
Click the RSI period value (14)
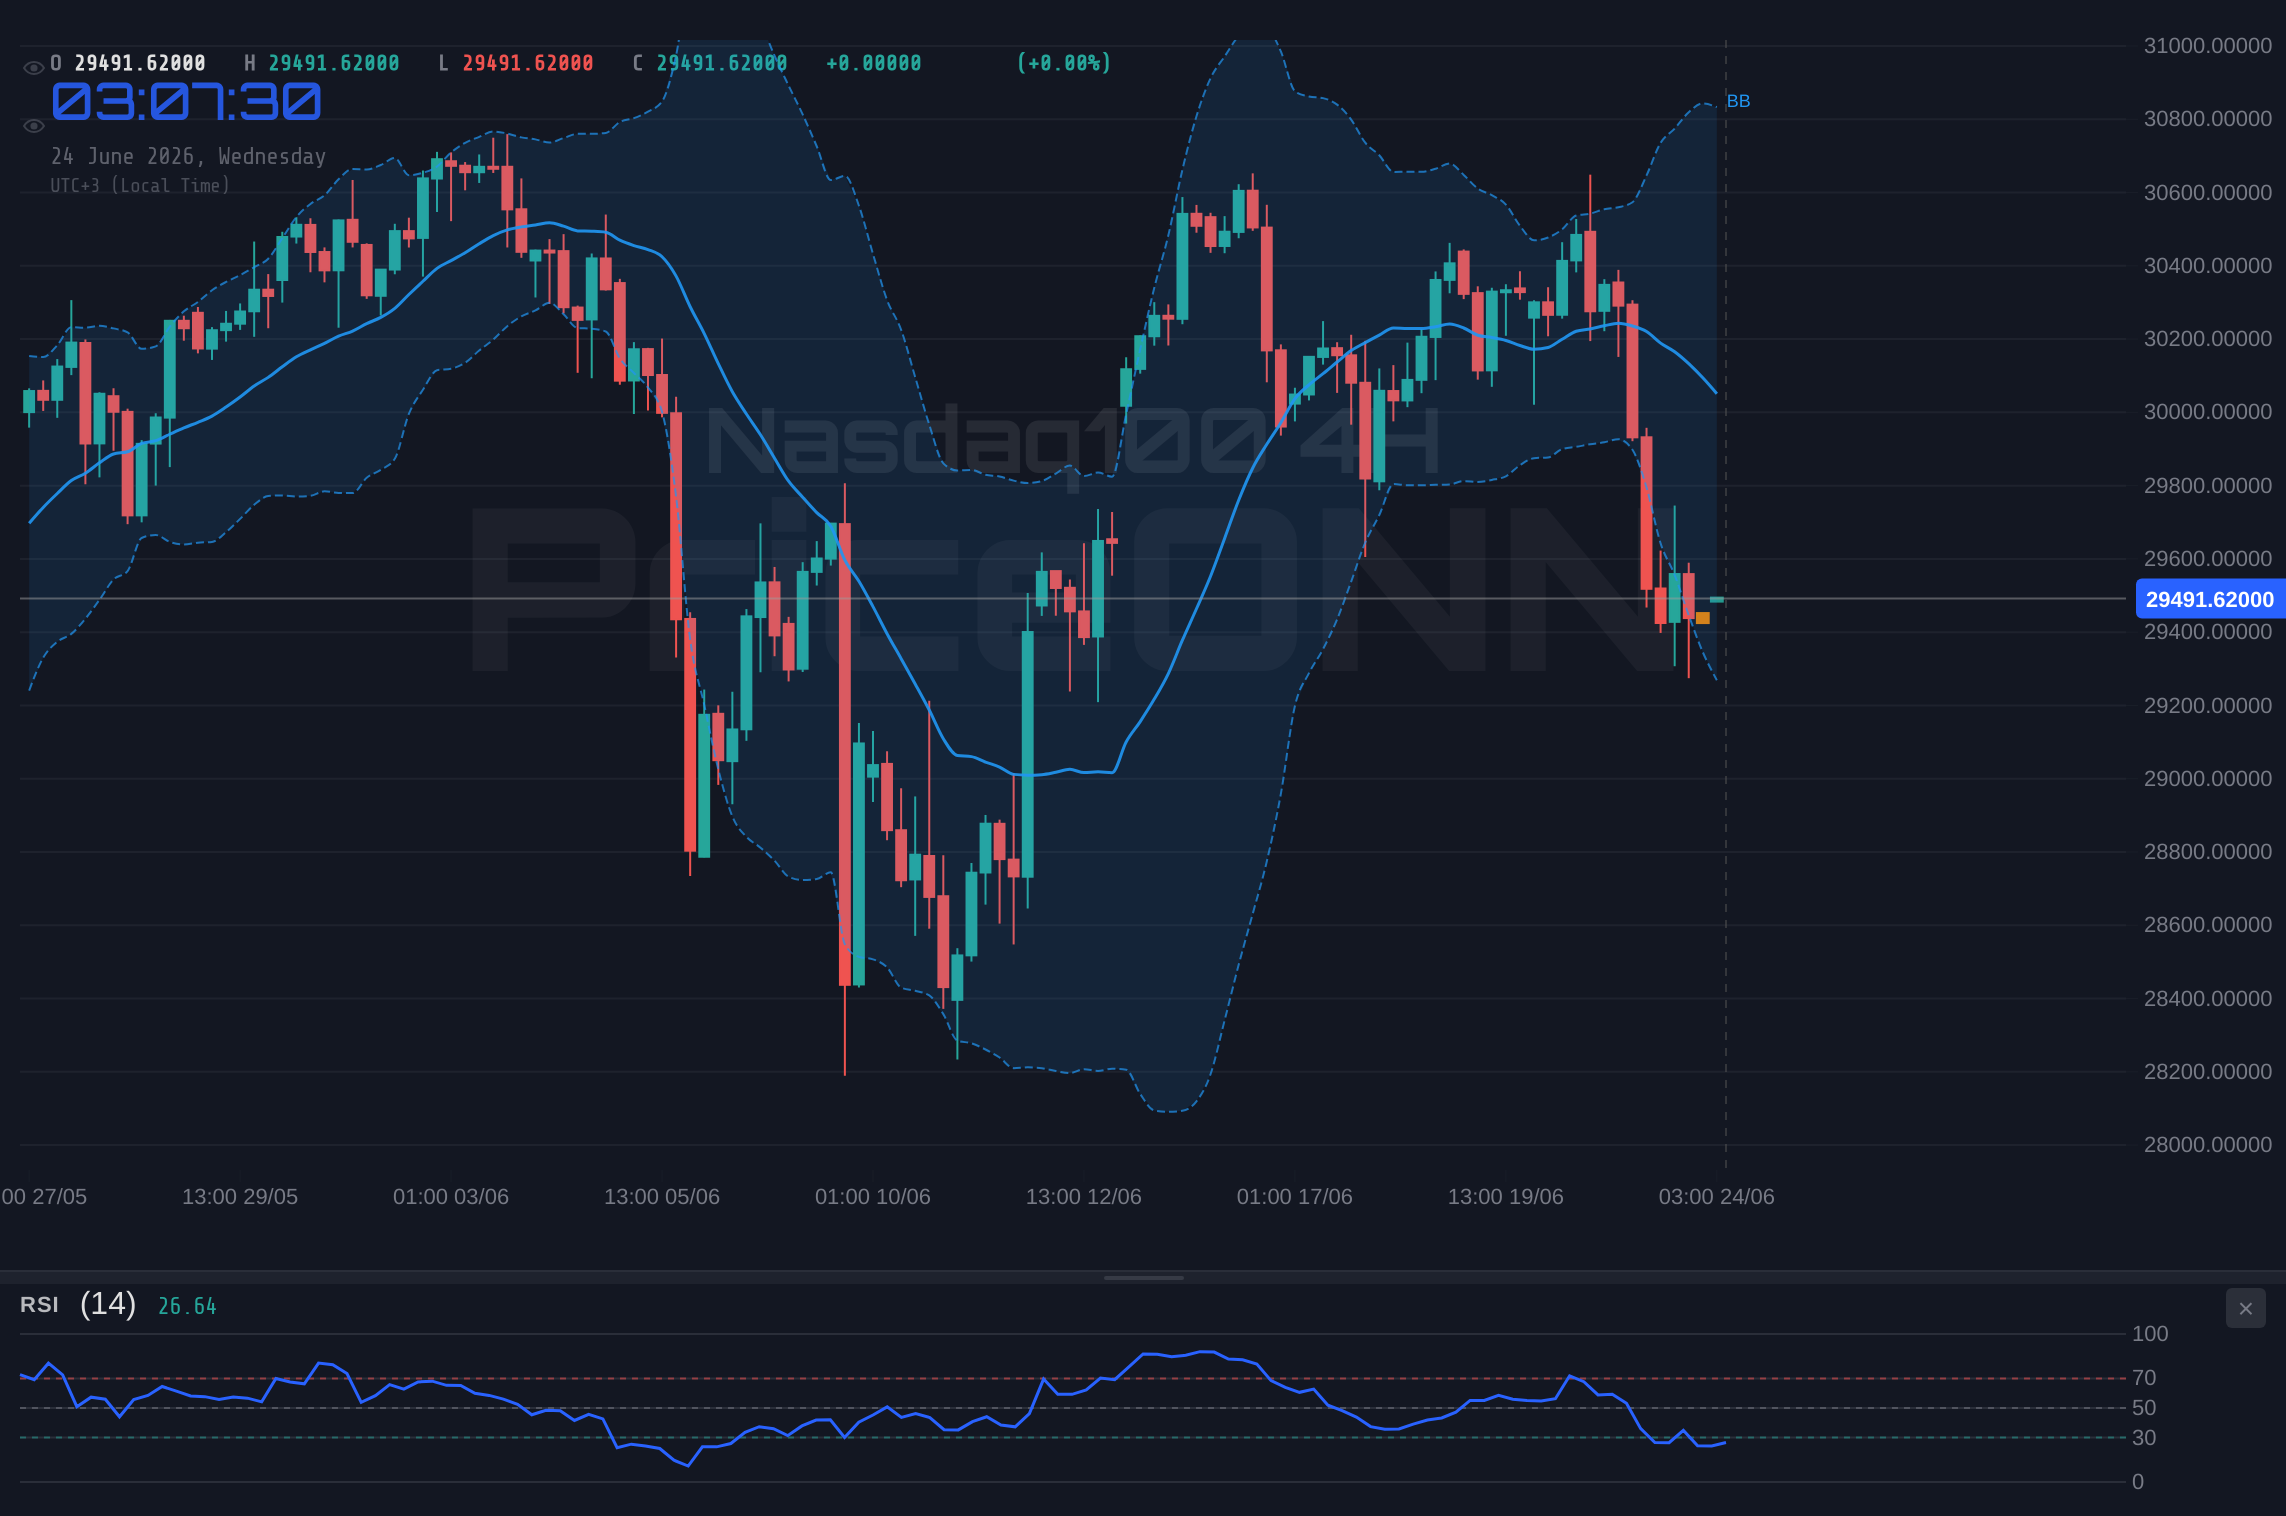pos(108,1304)
